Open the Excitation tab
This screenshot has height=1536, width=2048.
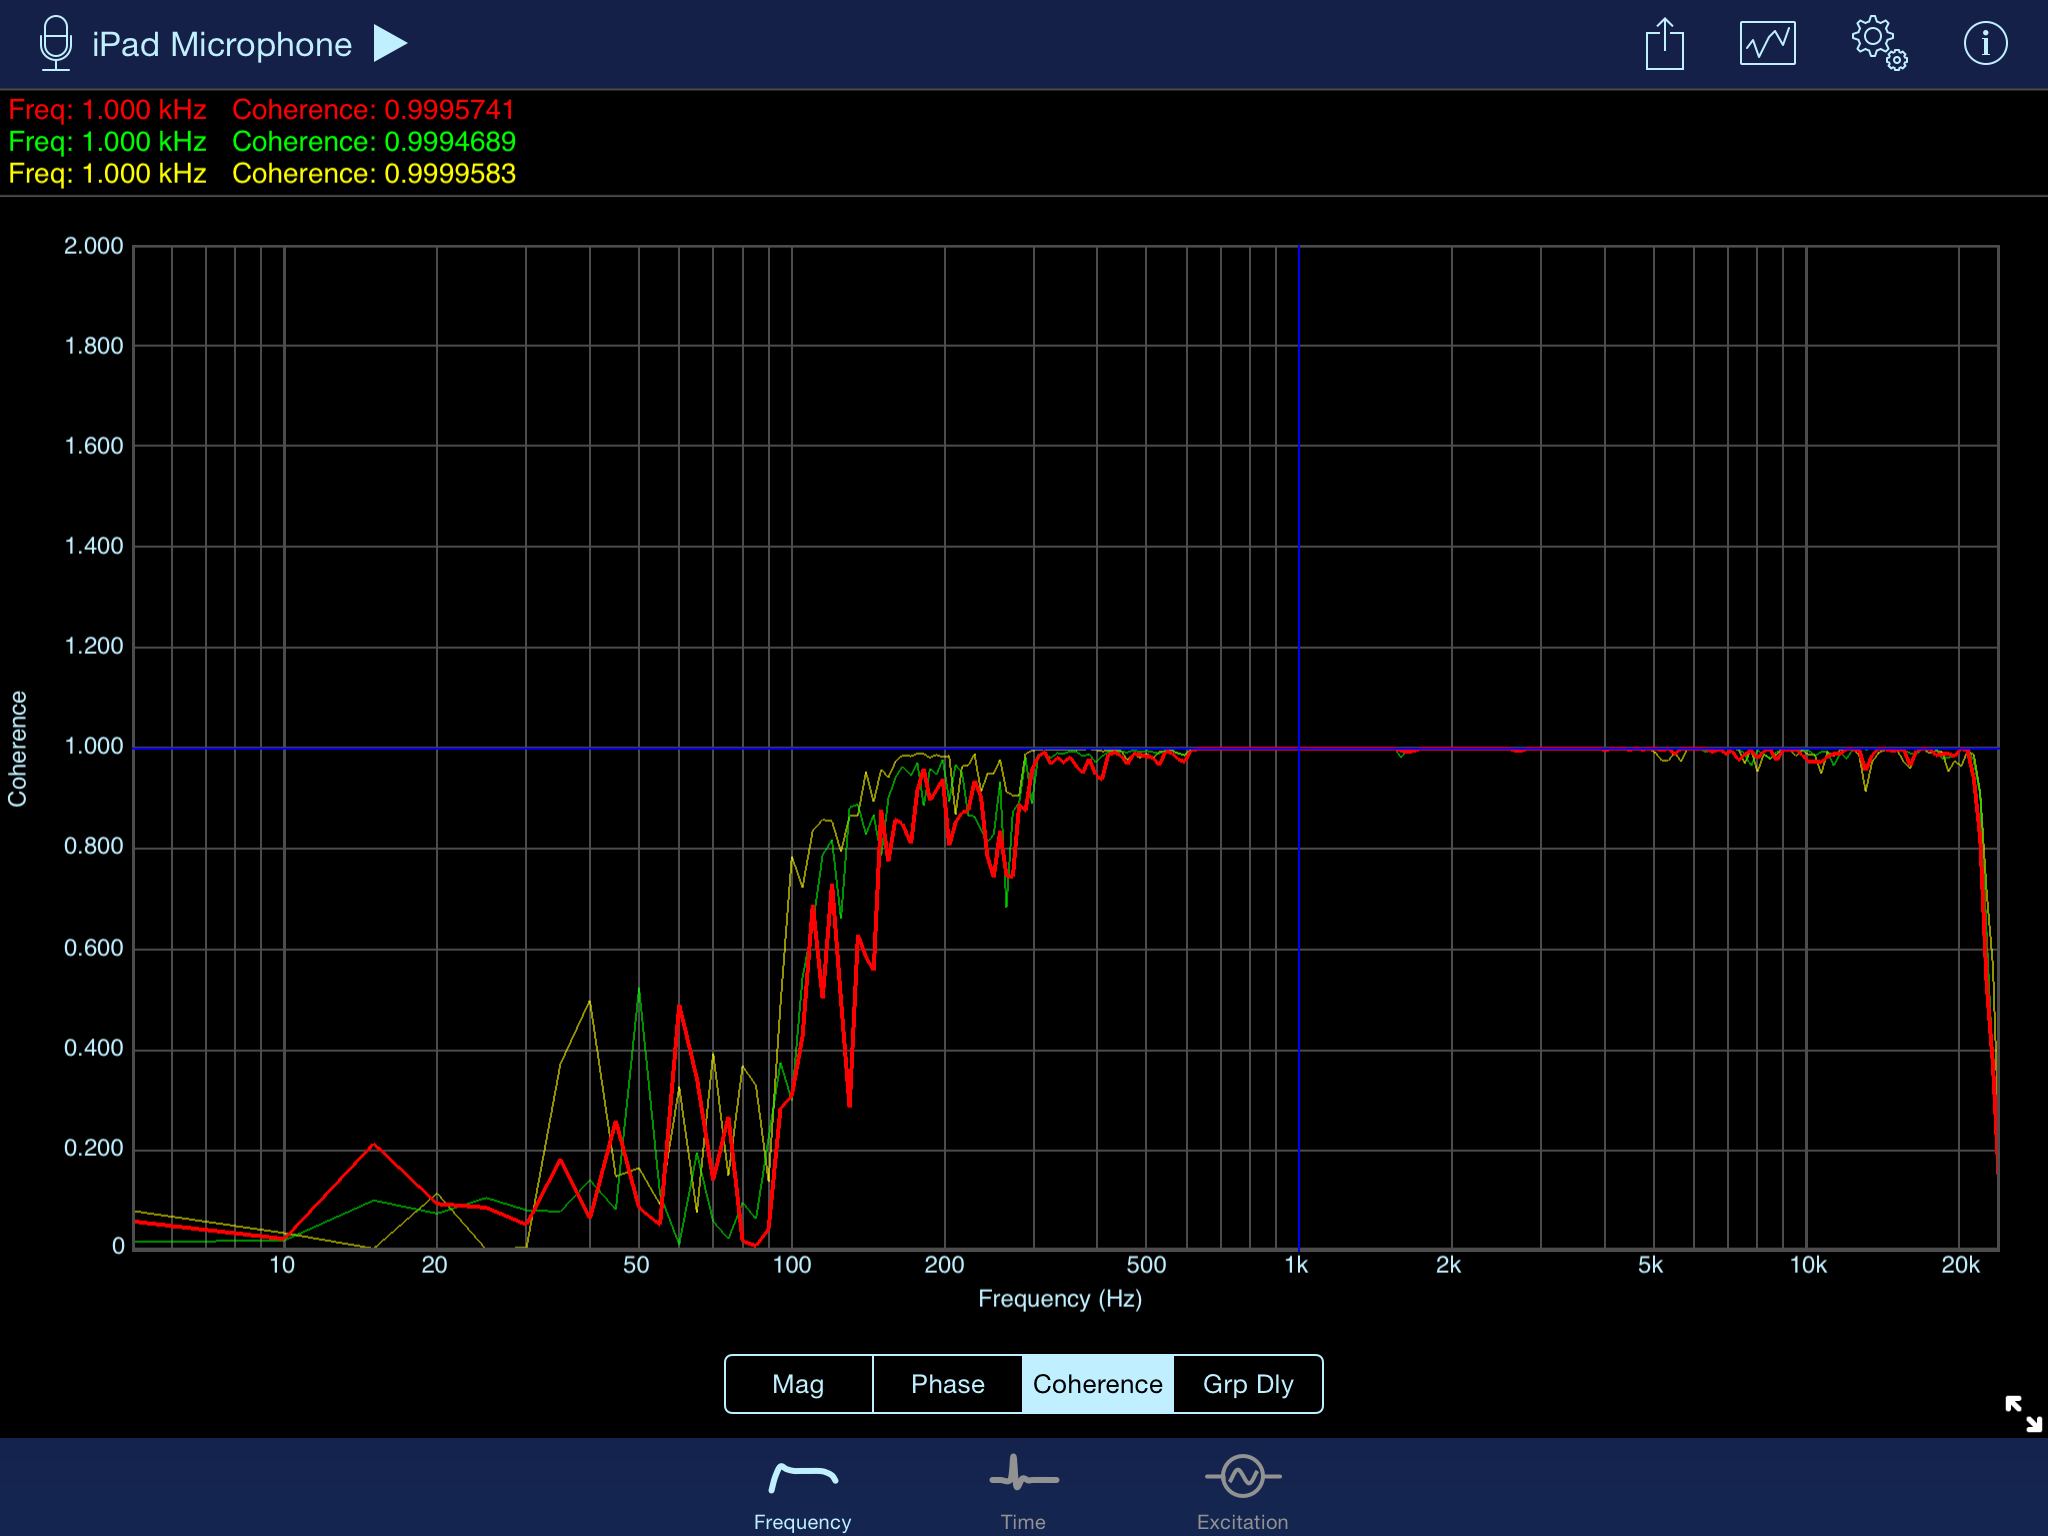click(x=1242, y=1492)
